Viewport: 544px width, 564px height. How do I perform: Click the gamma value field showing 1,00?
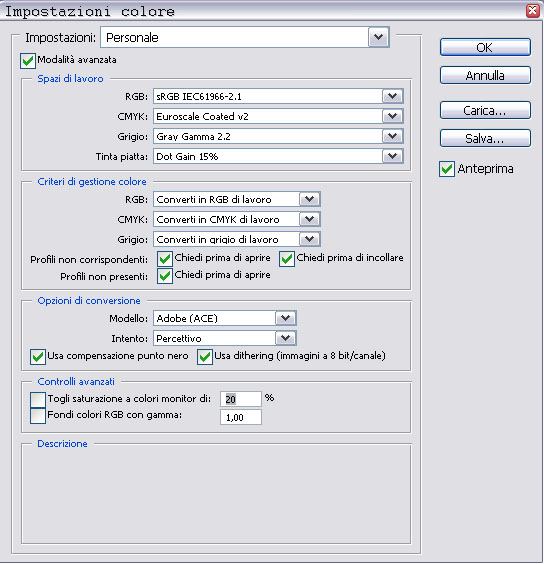[241, 417]
